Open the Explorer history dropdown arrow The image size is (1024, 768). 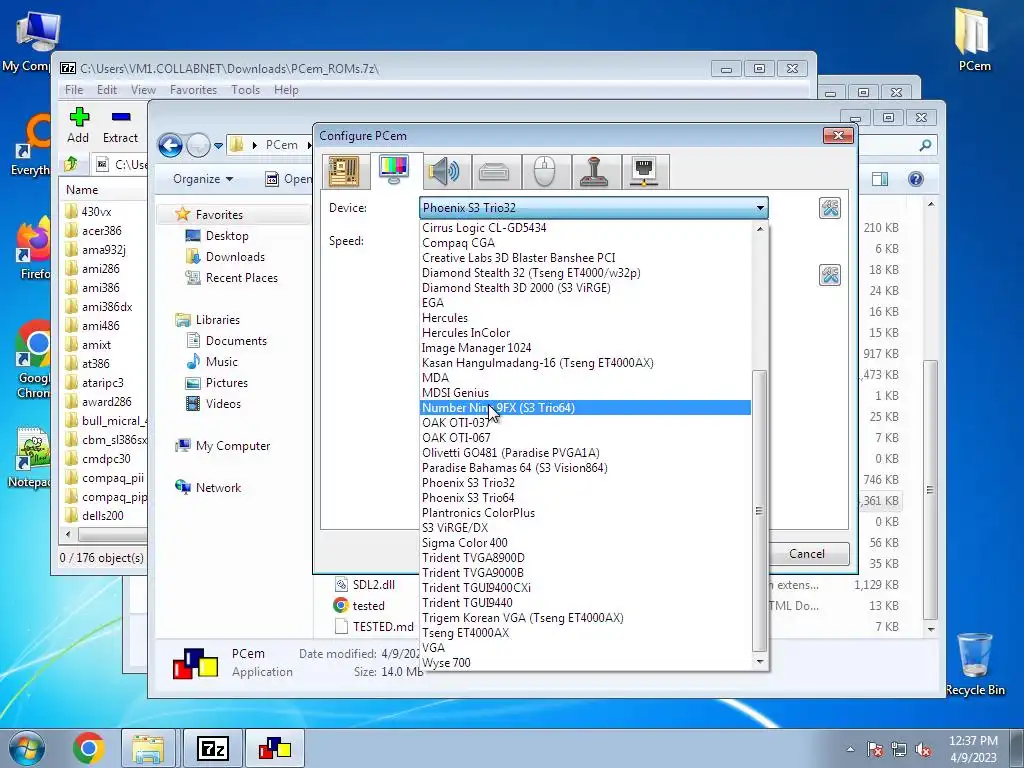click(218, 146)
